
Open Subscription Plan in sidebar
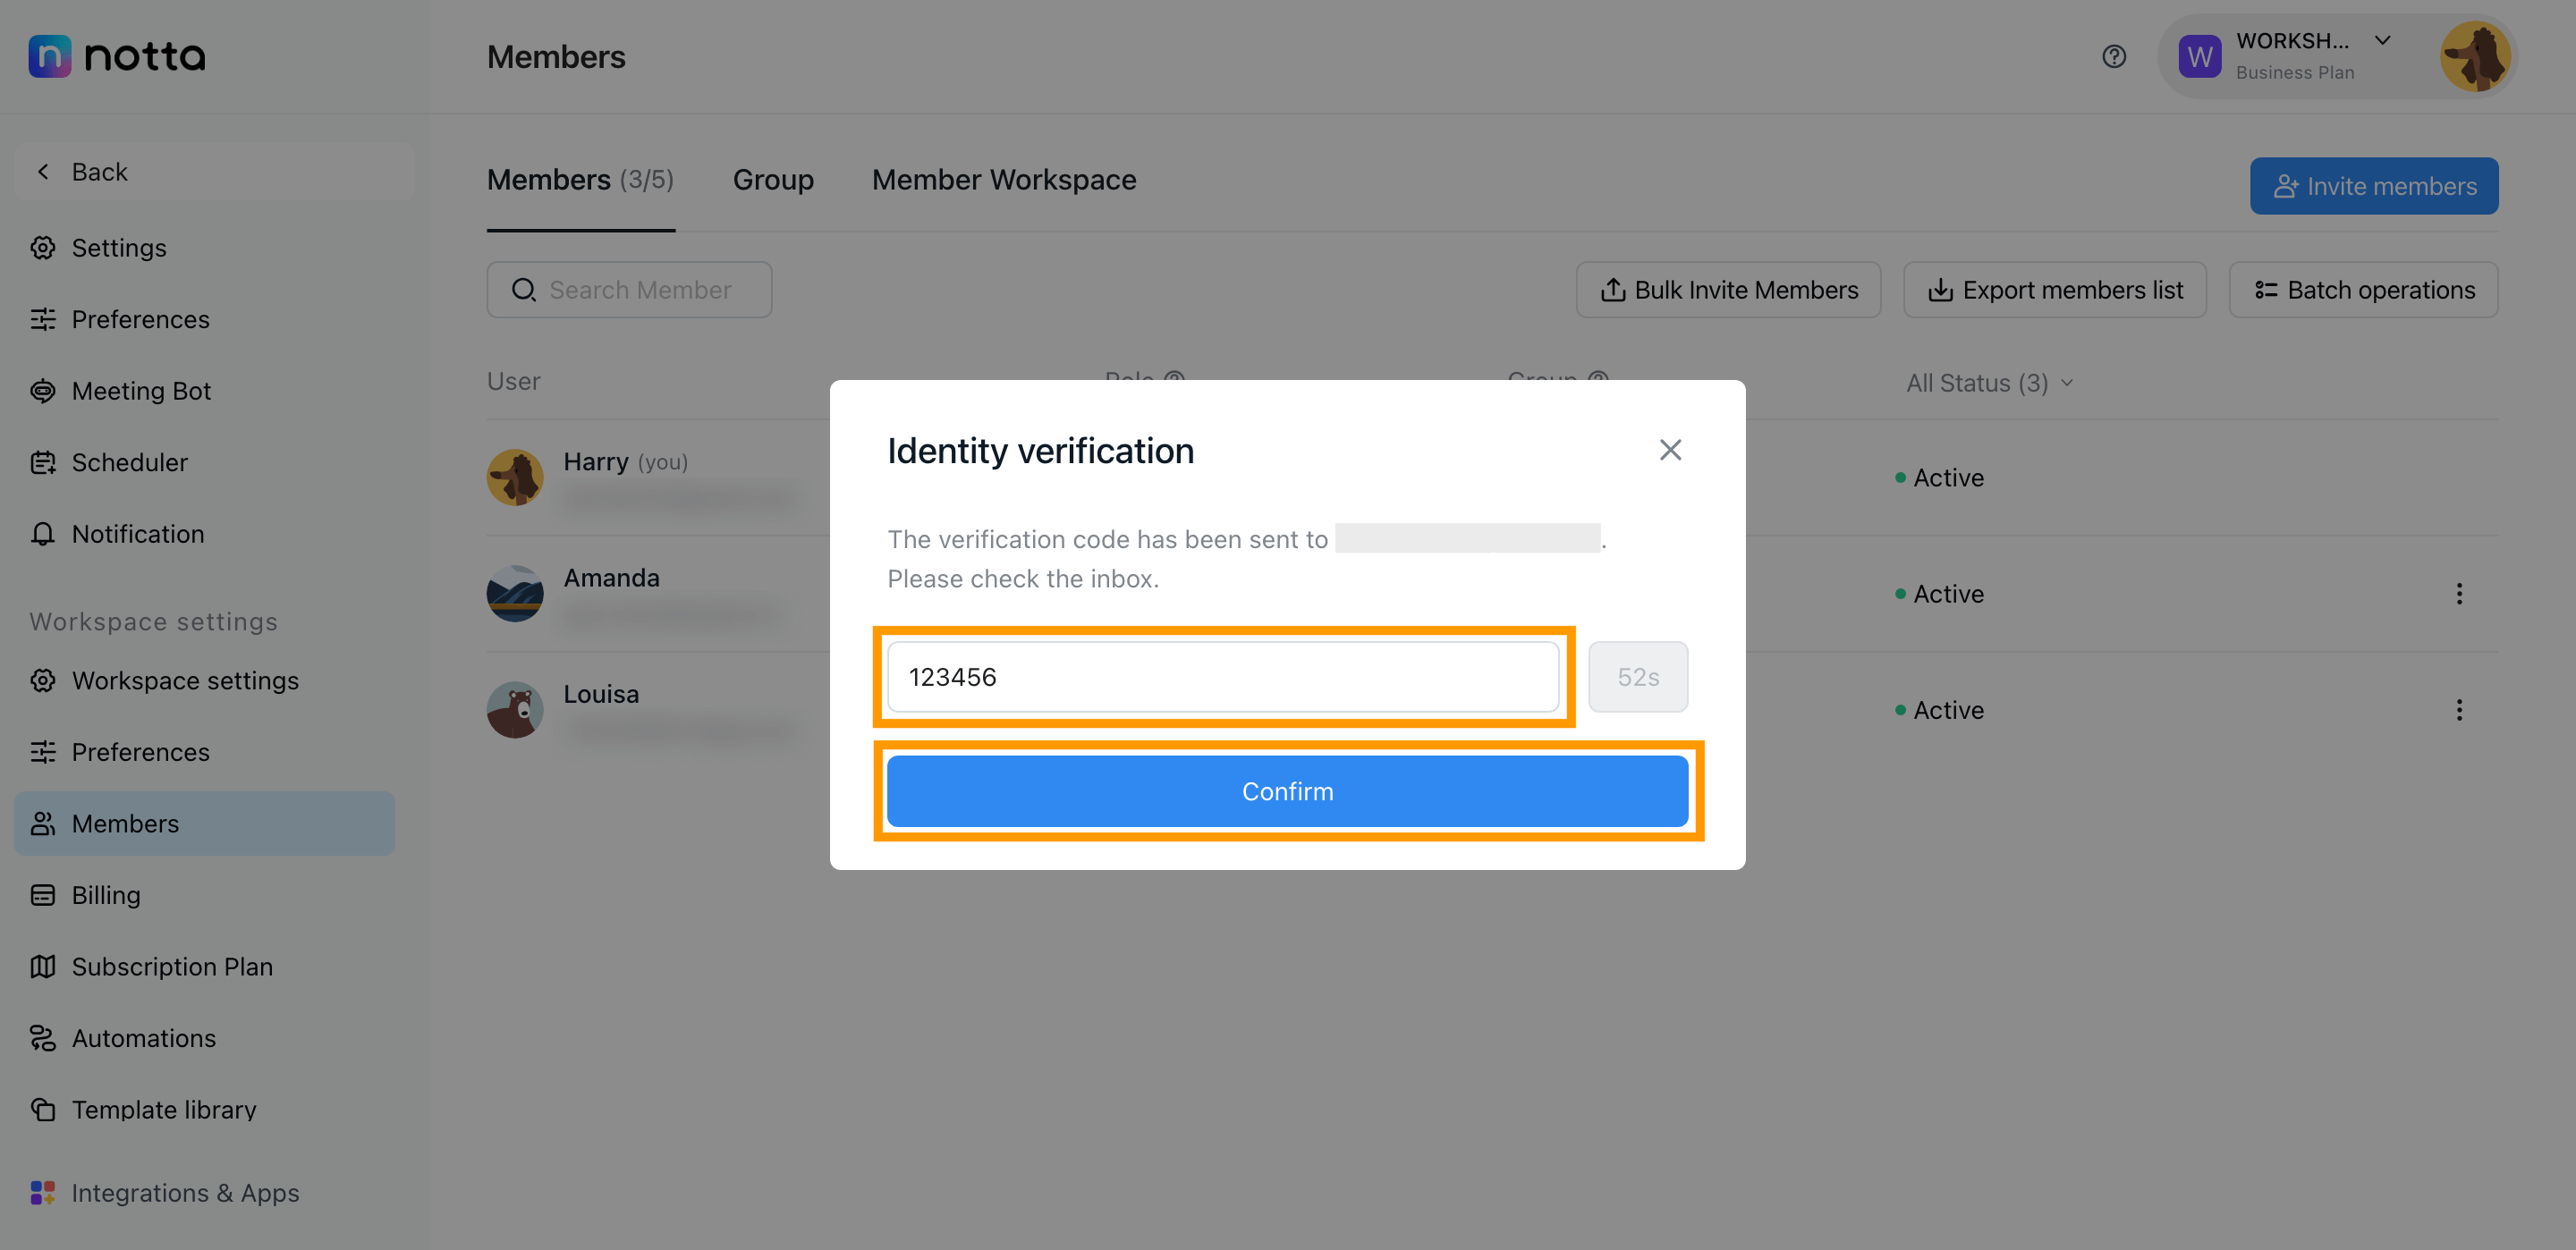[x=205, y=967]
